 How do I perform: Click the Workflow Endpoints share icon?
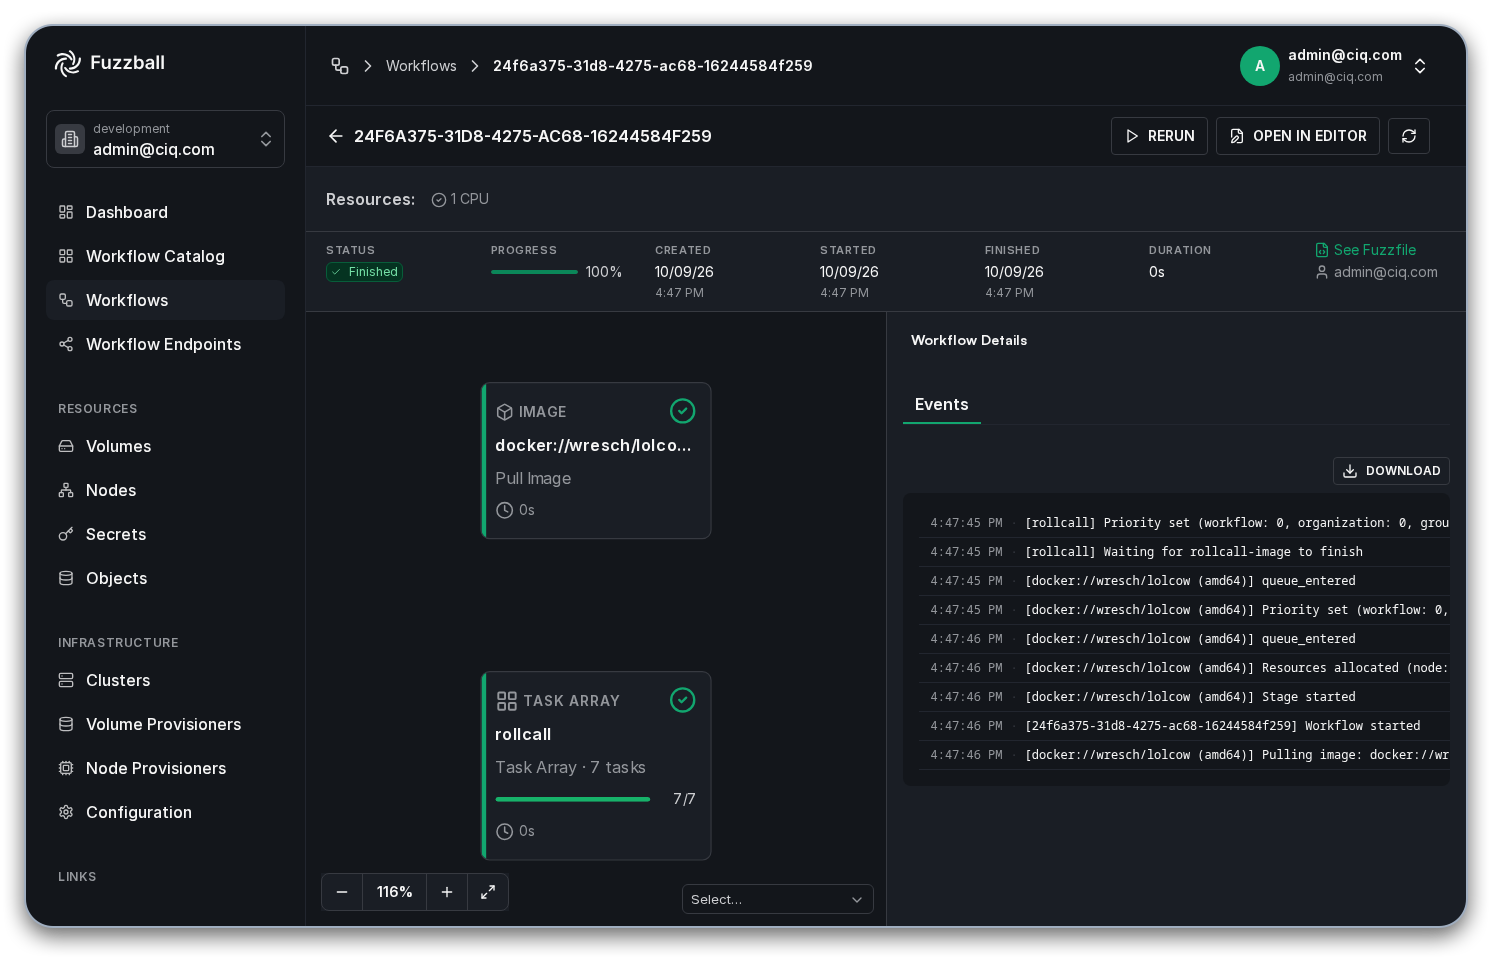66,344
